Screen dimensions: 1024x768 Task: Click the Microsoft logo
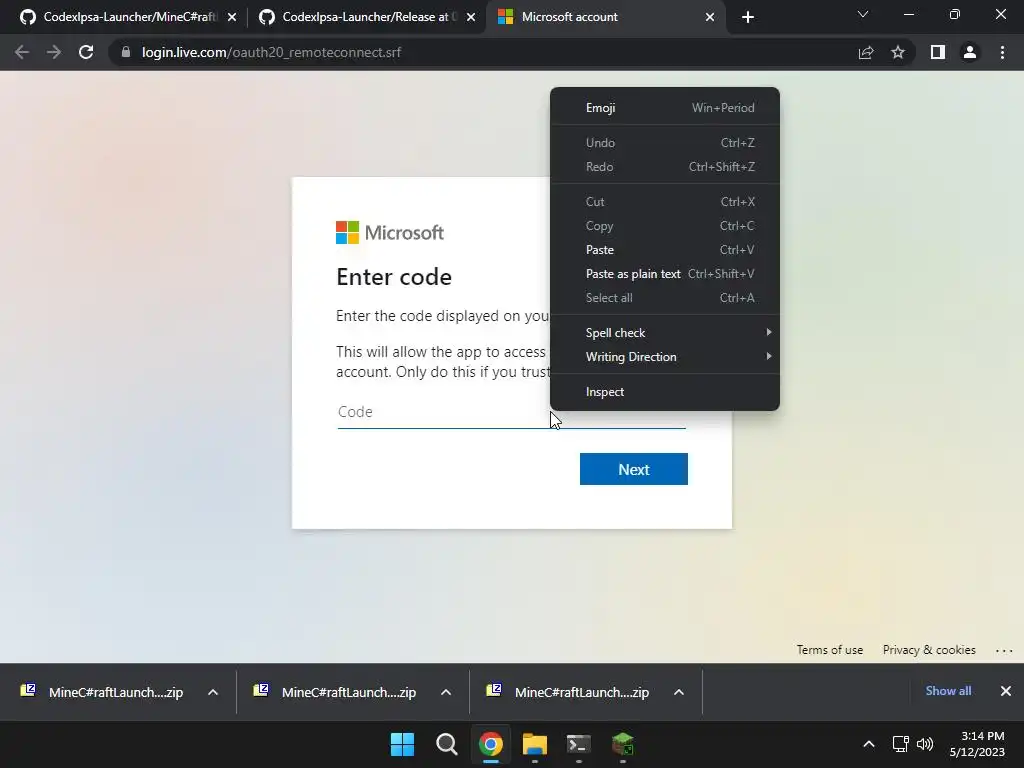tap(390, 232)
